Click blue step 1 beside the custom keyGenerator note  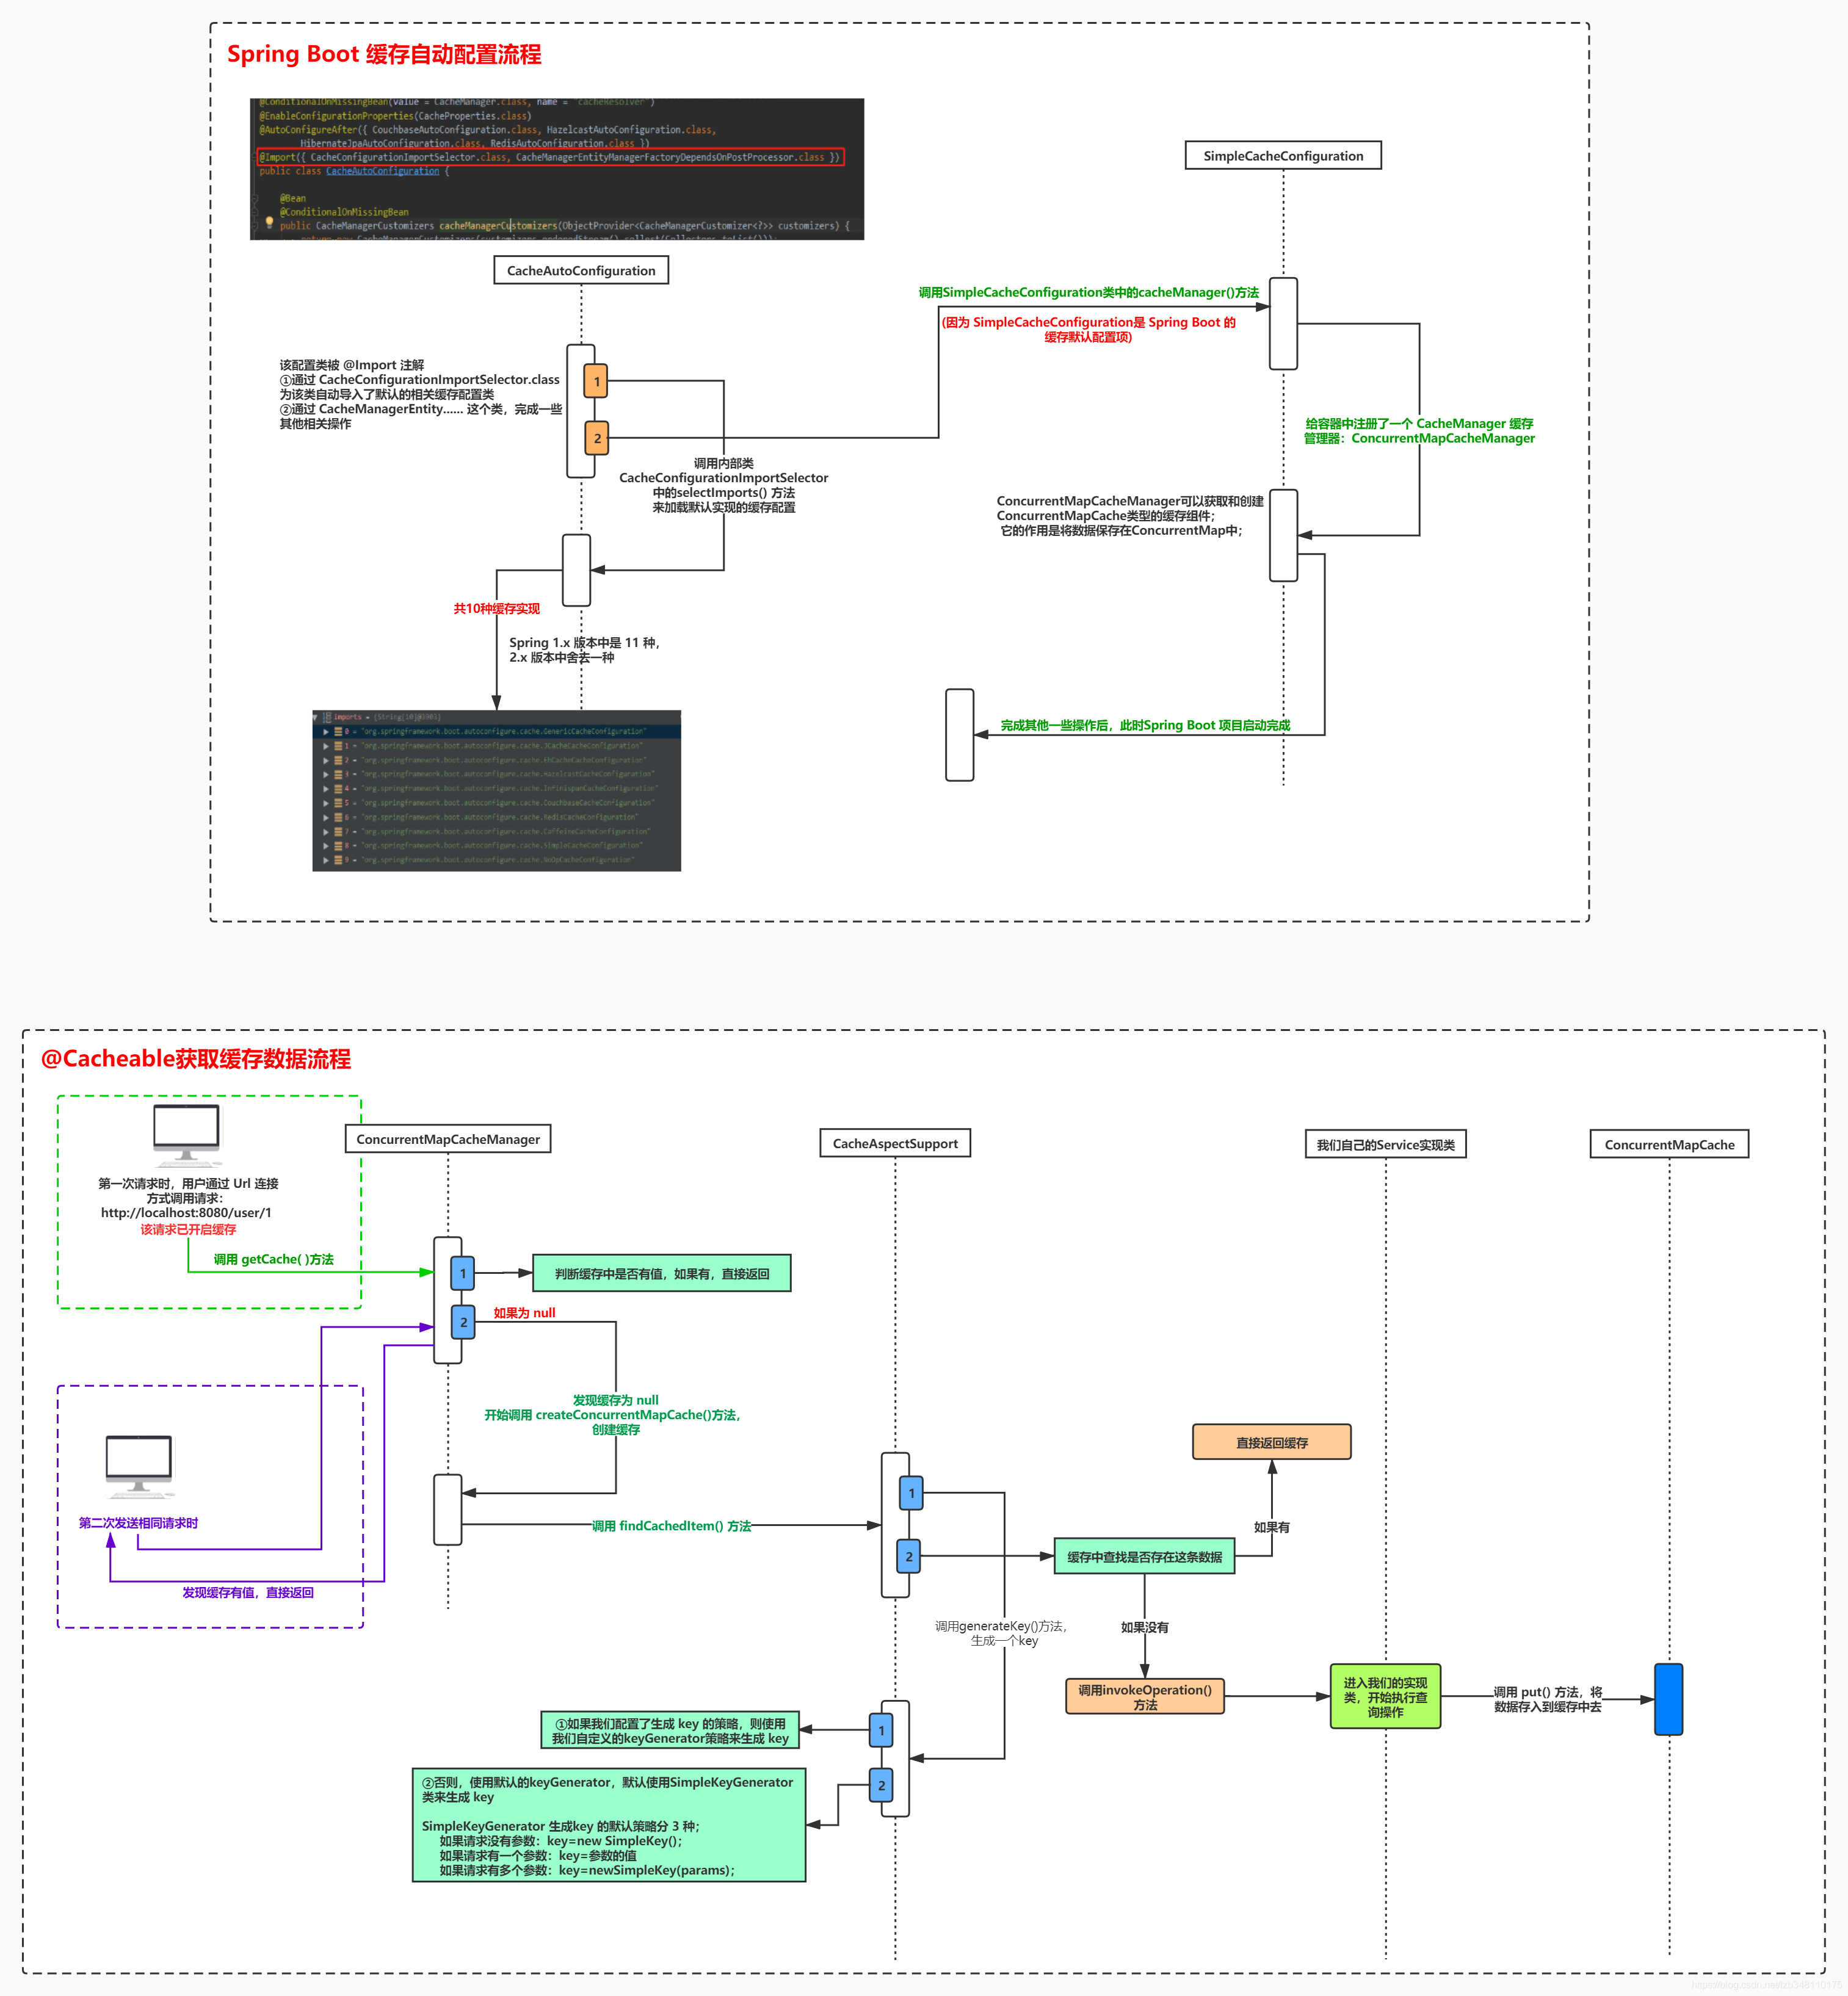point(881,1730)
